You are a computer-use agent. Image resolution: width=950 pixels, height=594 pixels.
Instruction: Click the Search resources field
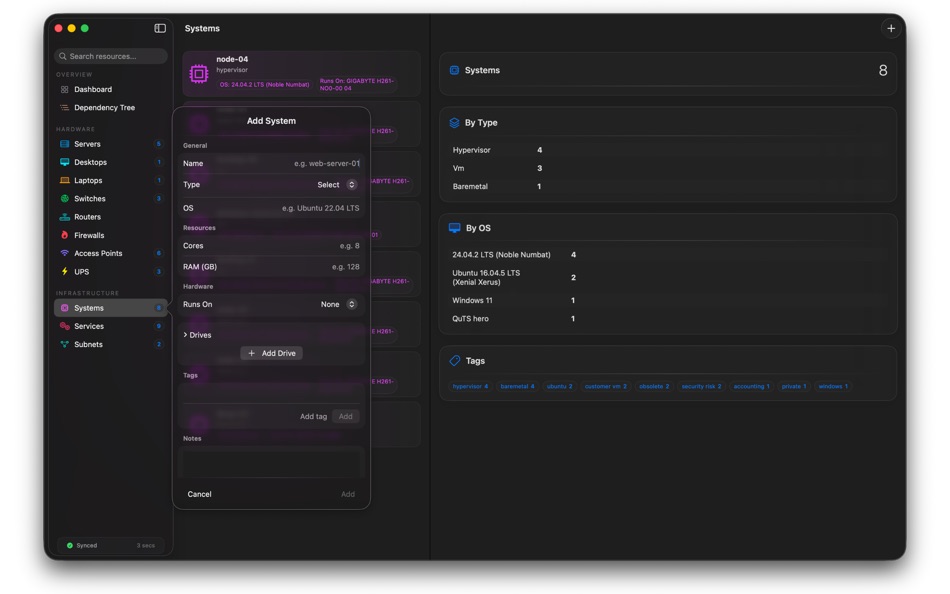pos(110,56)
